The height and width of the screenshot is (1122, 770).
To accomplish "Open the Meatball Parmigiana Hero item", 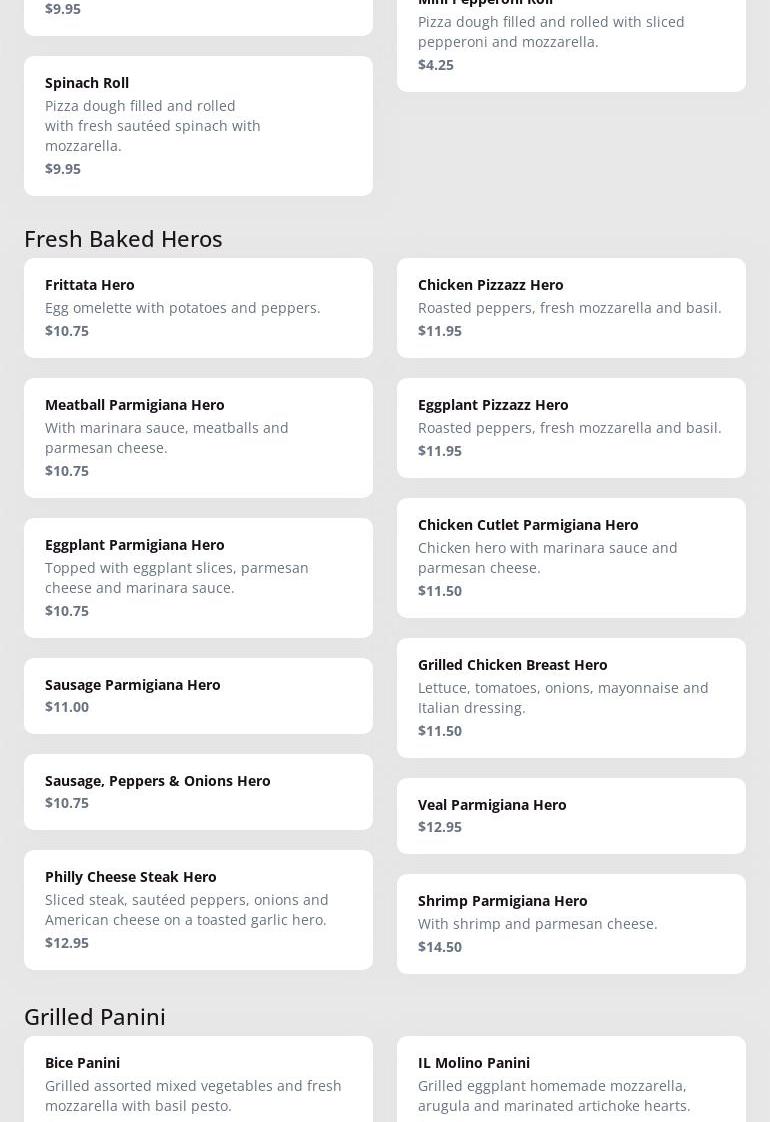I will pyautogui.click(x=198, y=437).
